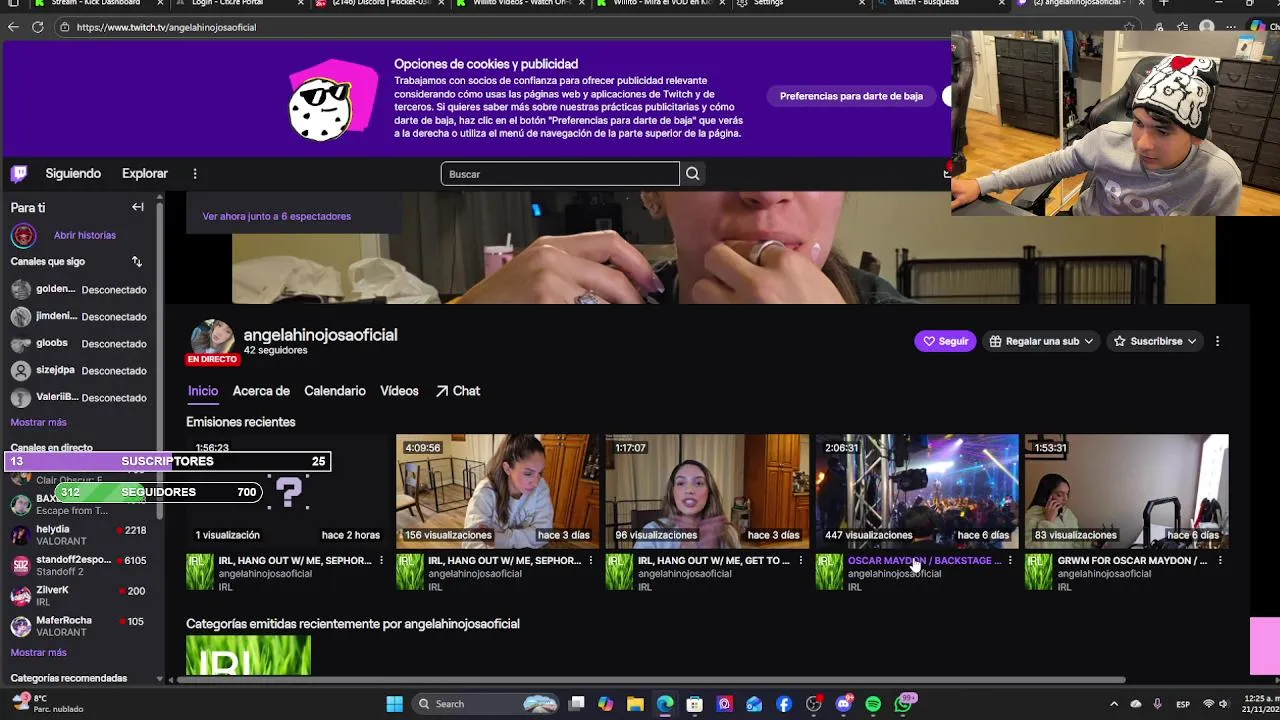Click Preferencias para darte de baja
Viewport: 1280px width, 720px height.
851,96
